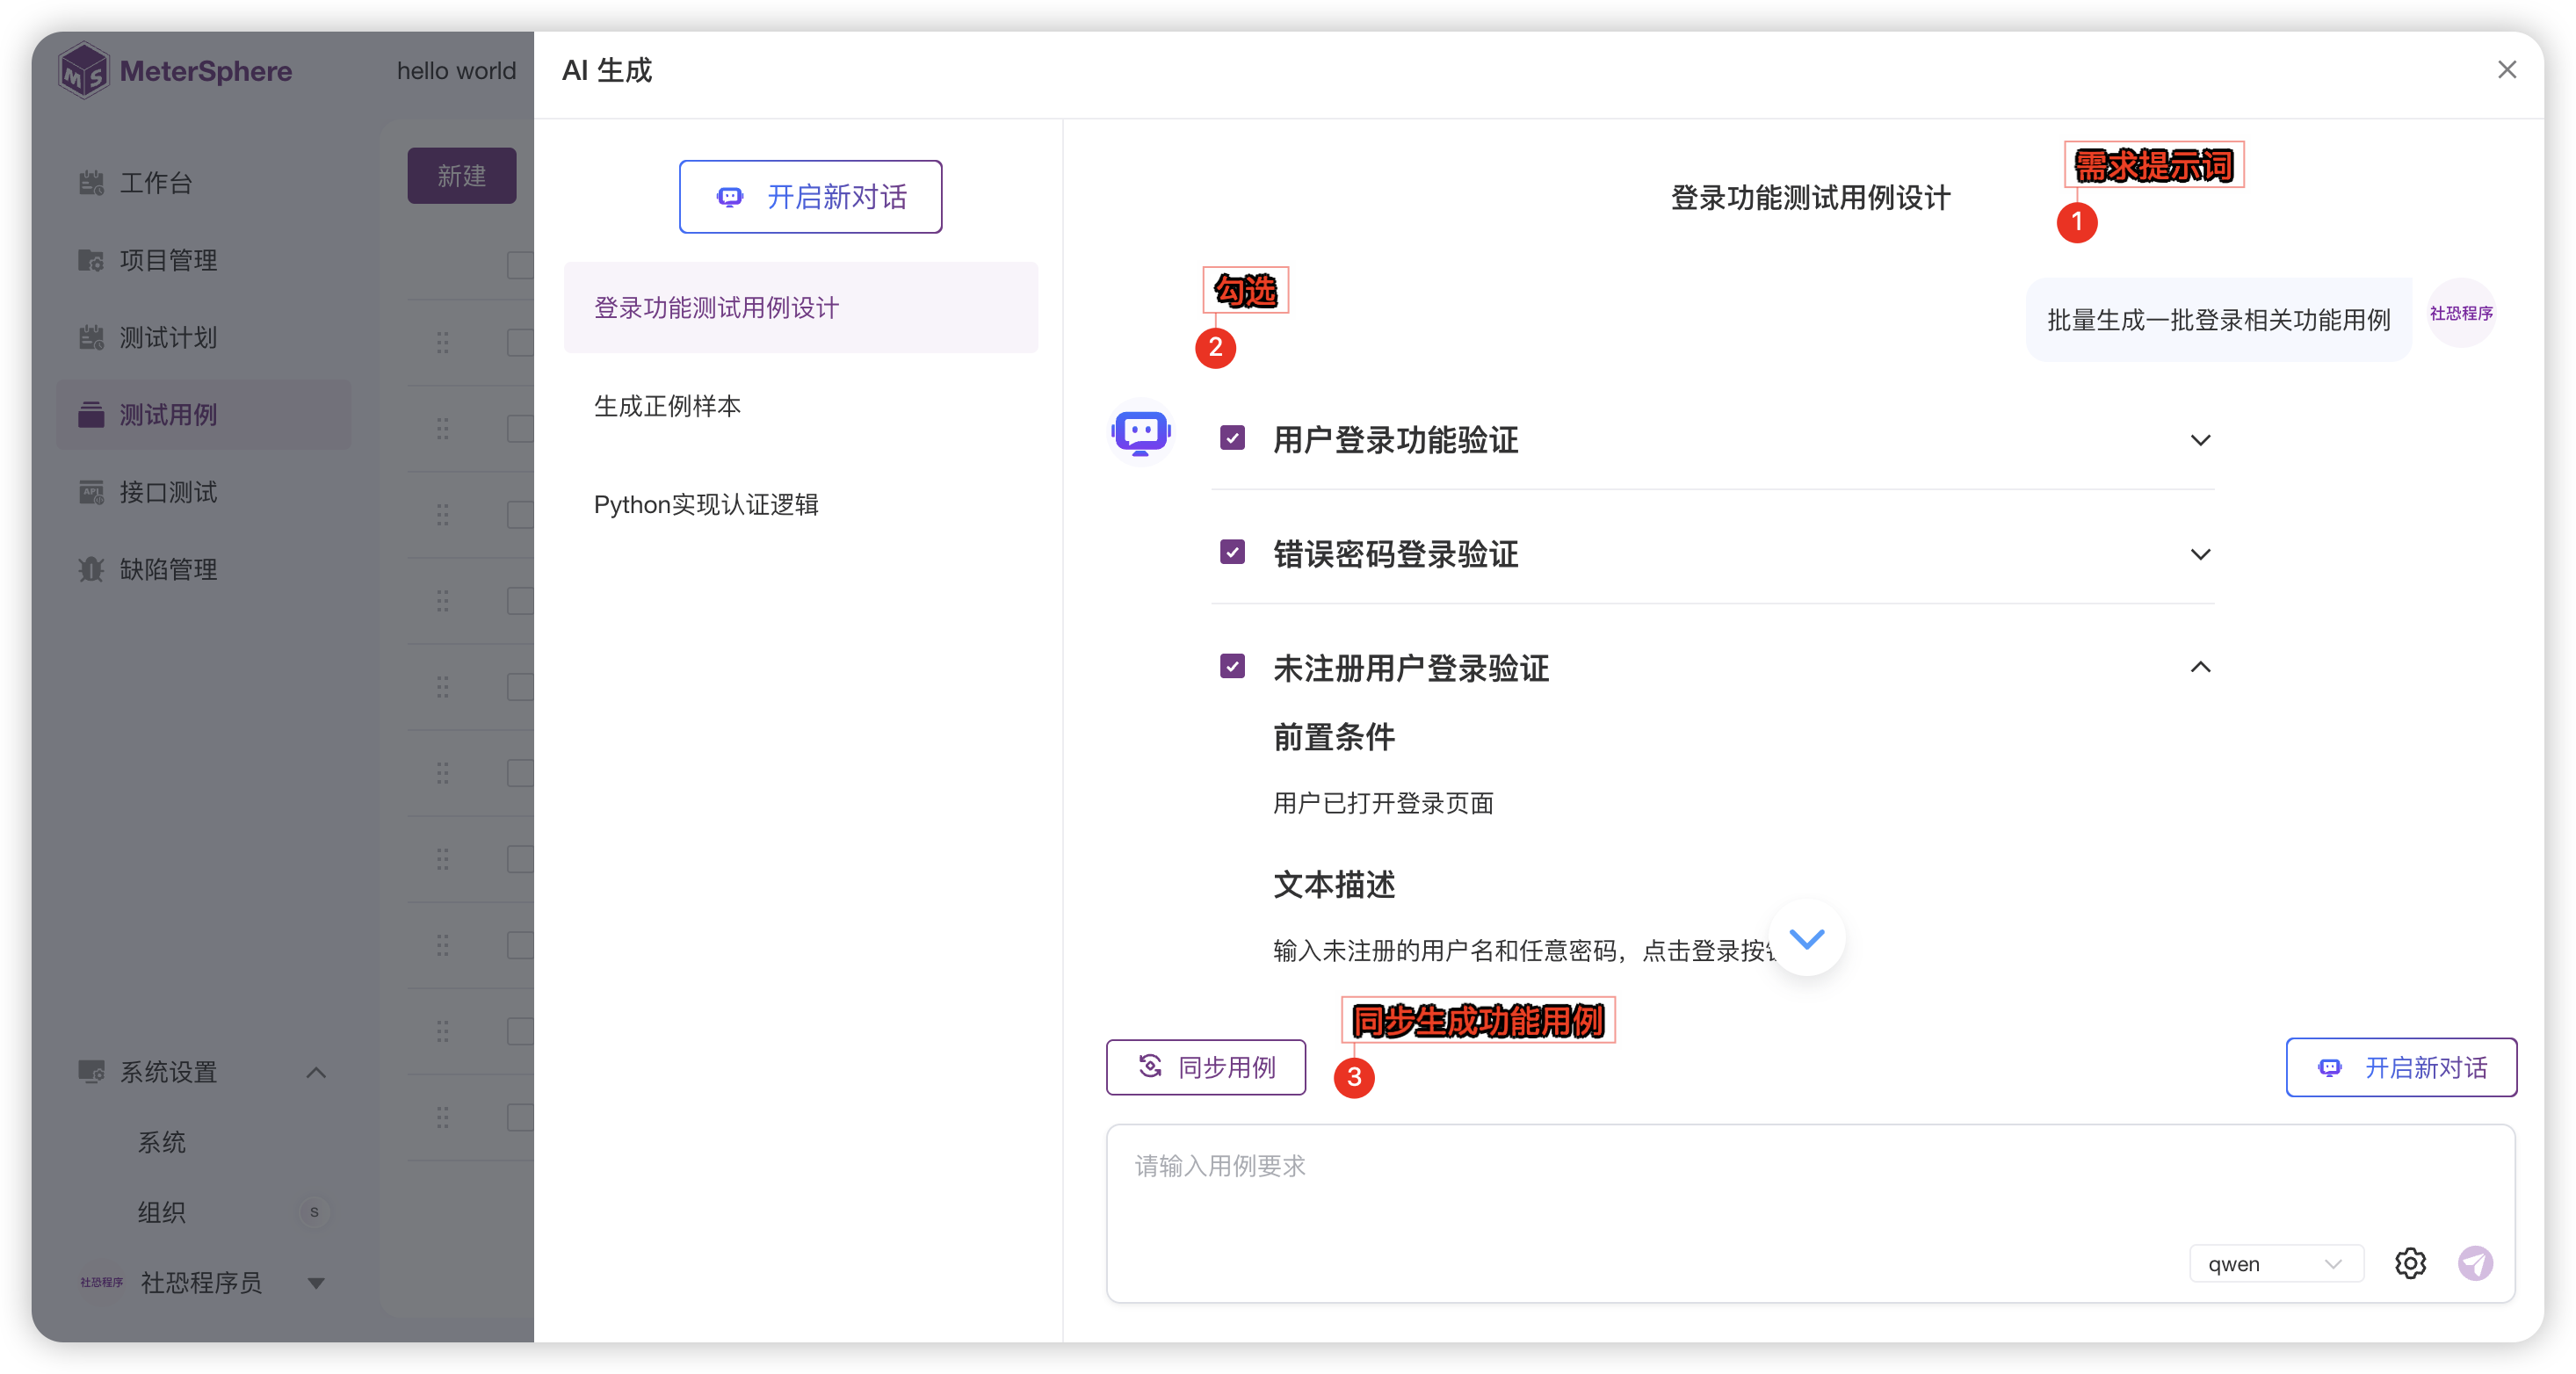2576x1374 pixels.
Task: Click the 登录功能测试用例设计 chat title
Action: tap(1810, 197)
